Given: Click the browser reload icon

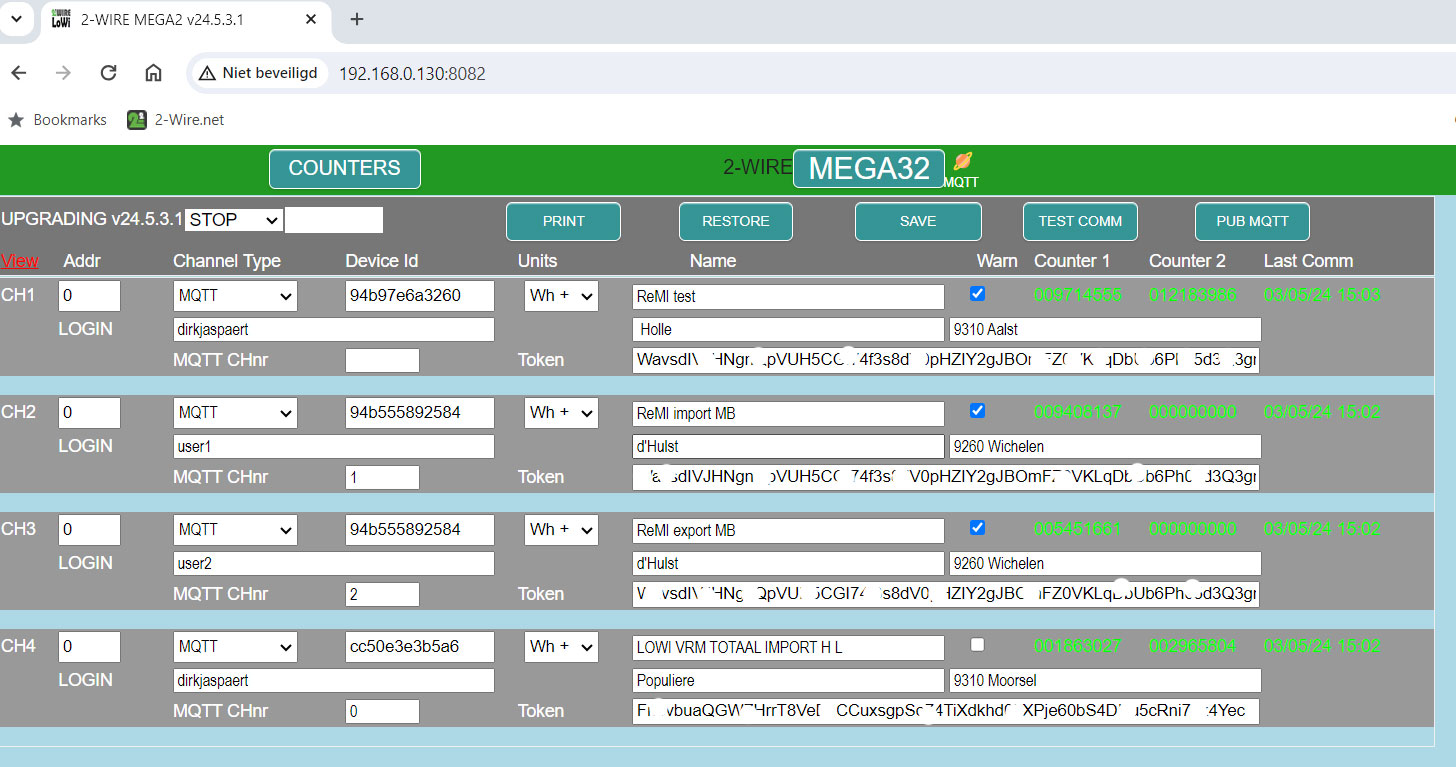Looking at the screenshot, I should pos(109,73).
